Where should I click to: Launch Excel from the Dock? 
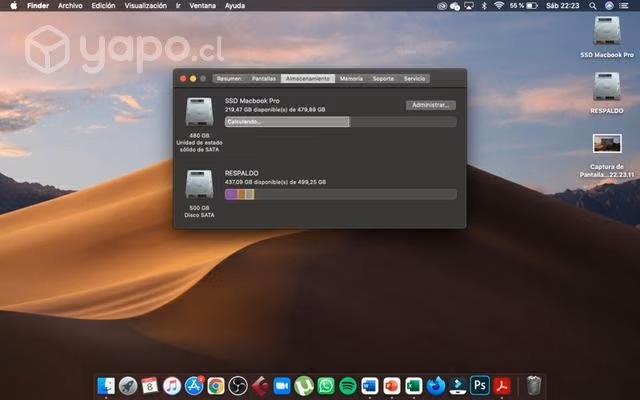point(413,385)
